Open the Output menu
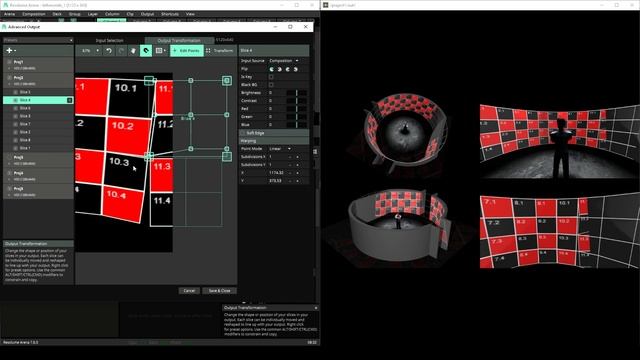This screenshot has height=360, width=640. click(147, 14)
